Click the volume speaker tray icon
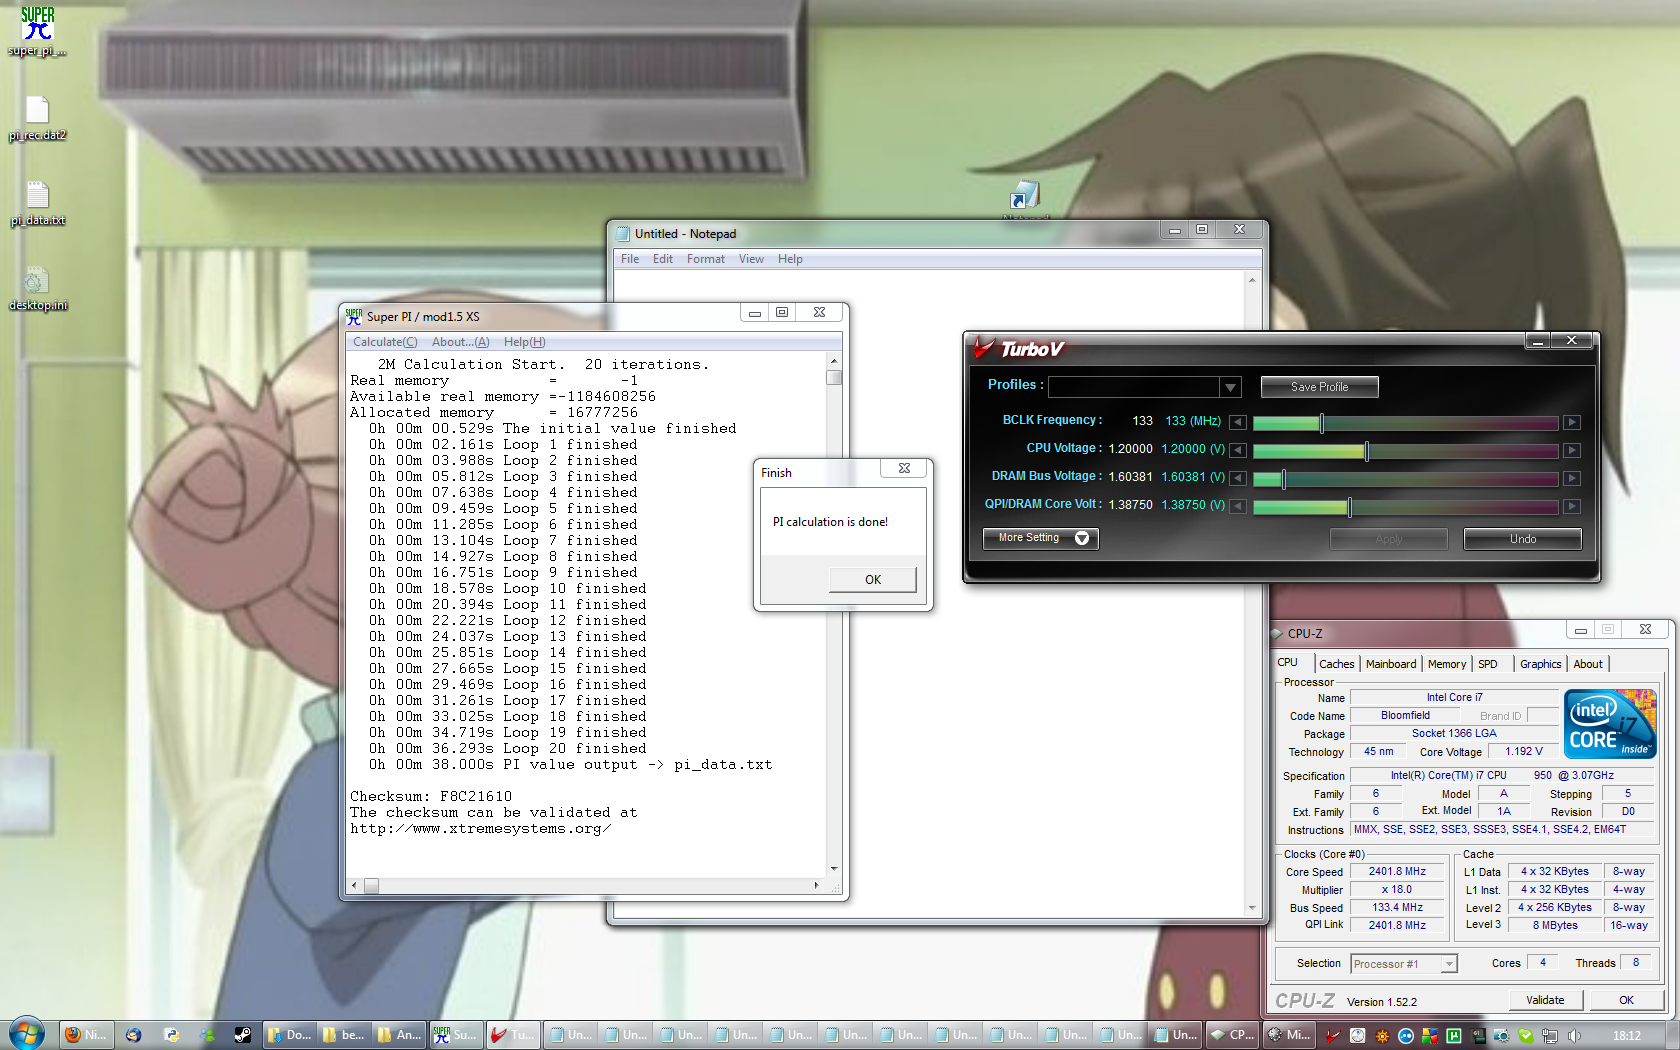 click(1574, 1036)
